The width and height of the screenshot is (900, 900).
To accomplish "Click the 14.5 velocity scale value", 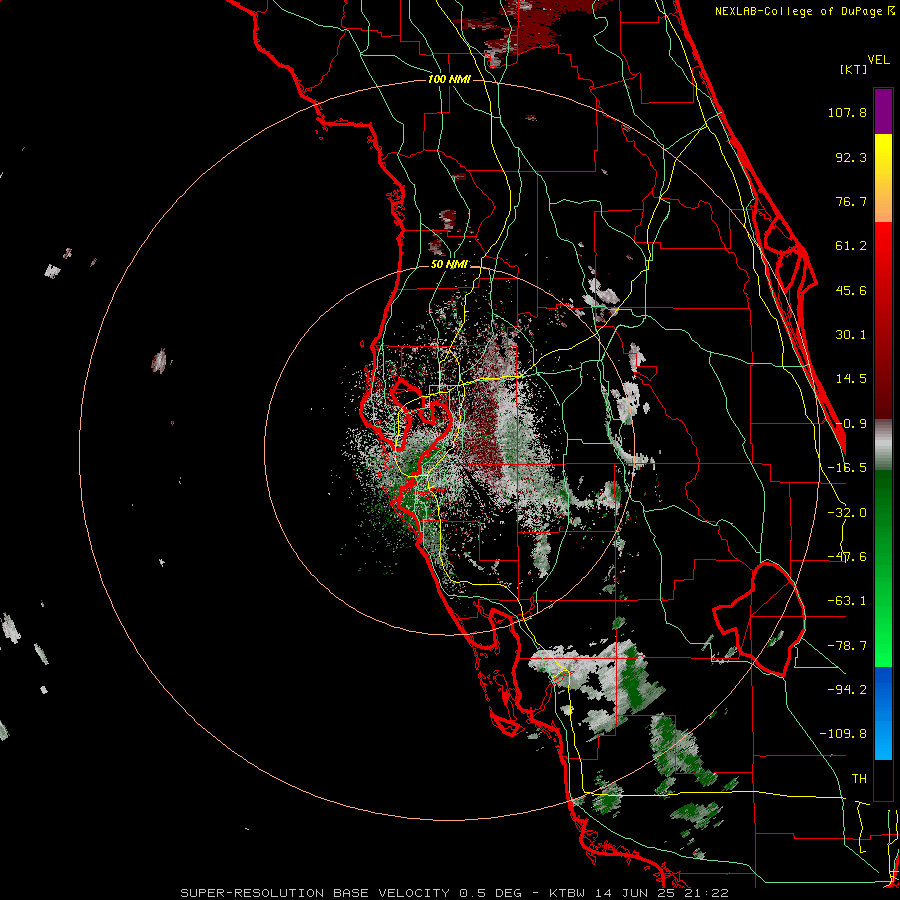I will coord(851,379).
